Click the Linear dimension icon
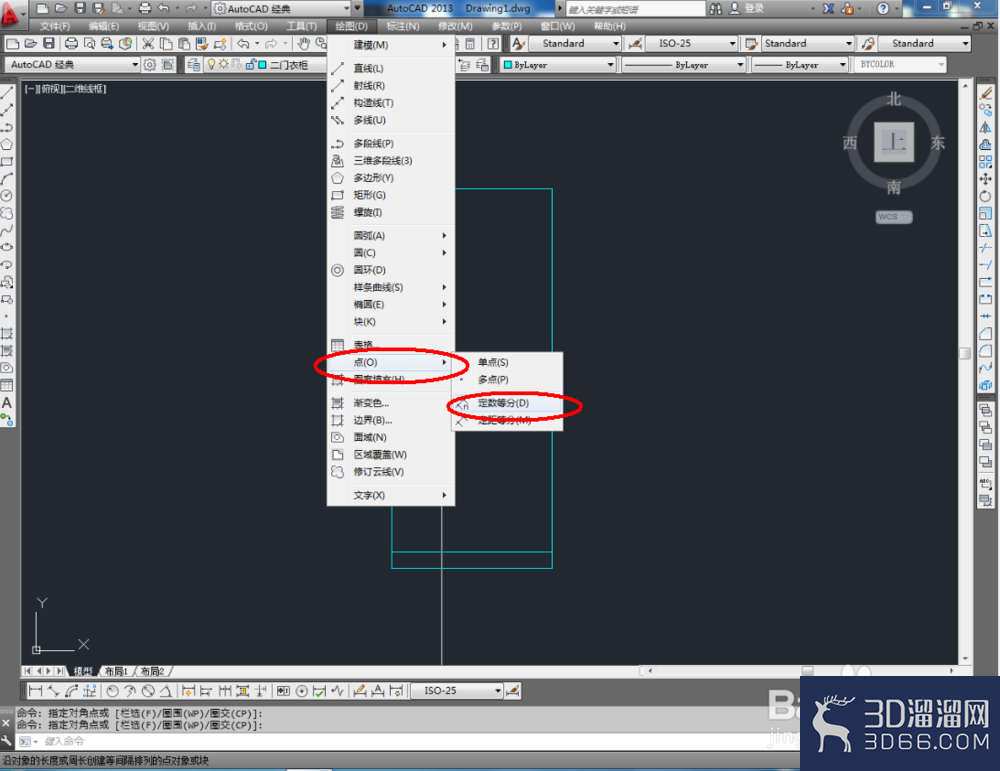This screenshot has height=771, width=1000. [x=36, y=691]
